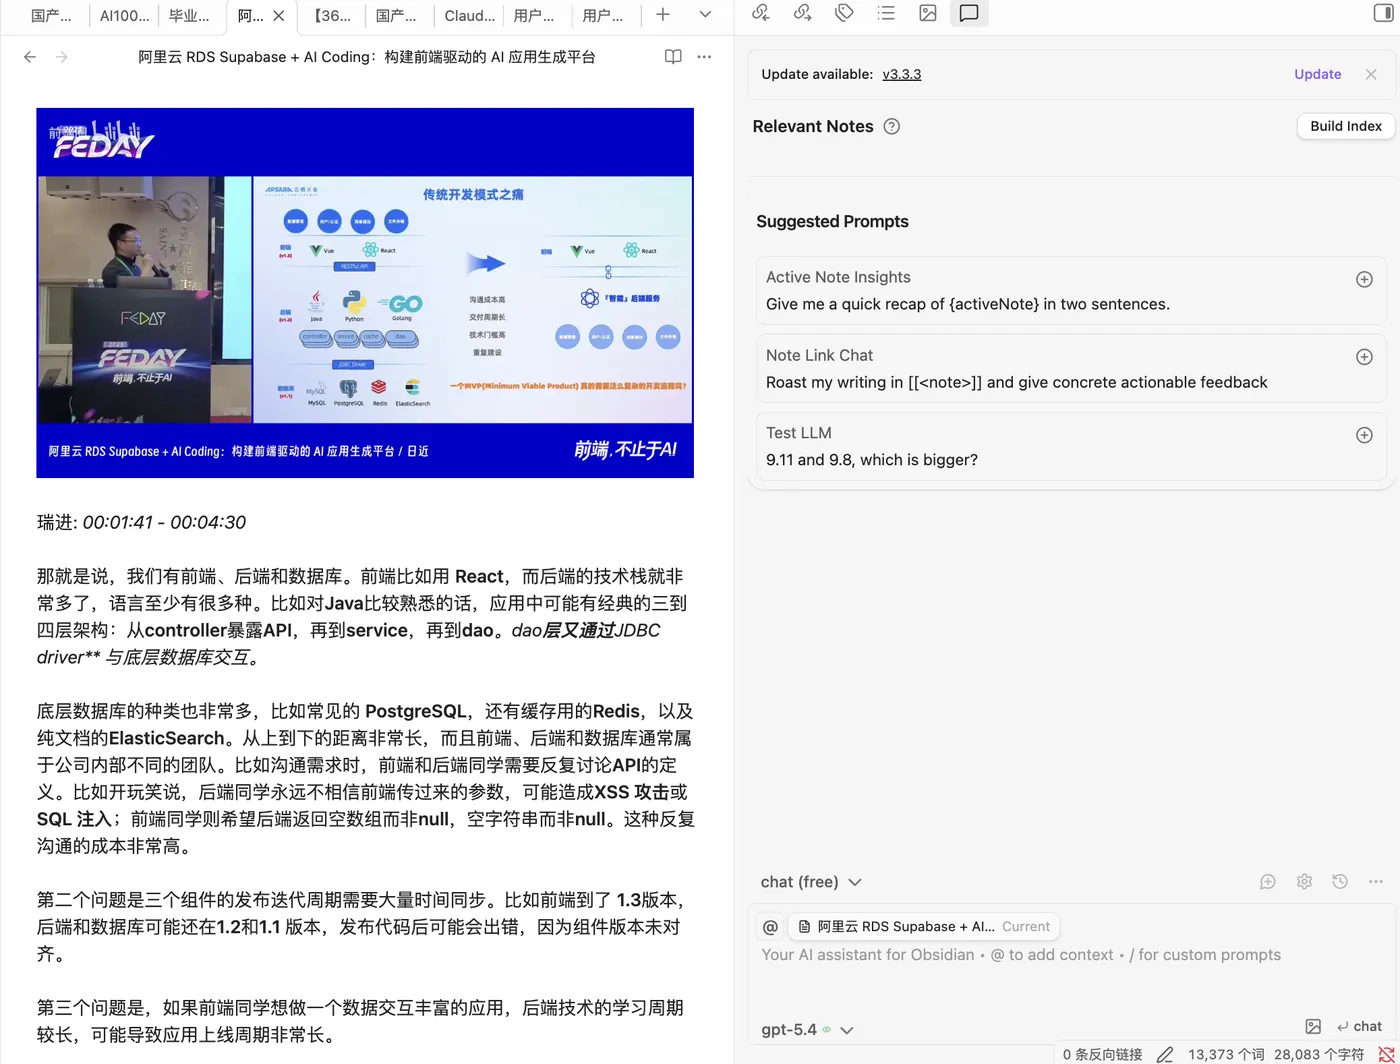1400x1064 pixels.
Task: Select the Copilot chat panel icon
Action: click(969, 13)
